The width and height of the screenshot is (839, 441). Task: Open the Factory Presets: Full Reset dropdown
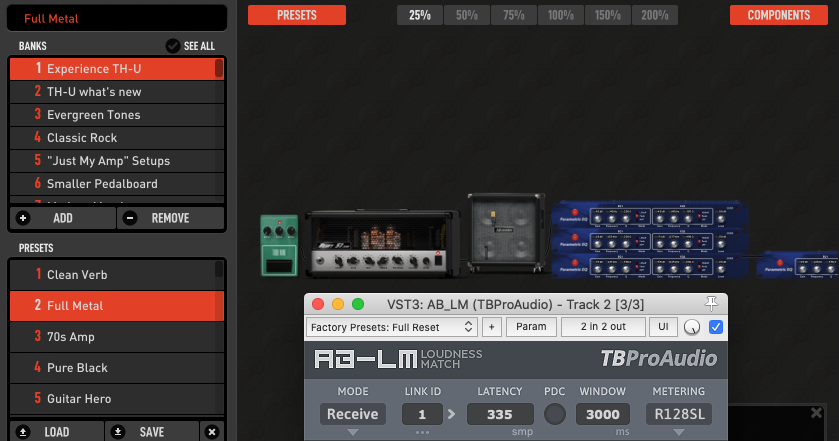click(x=392, y=327)
